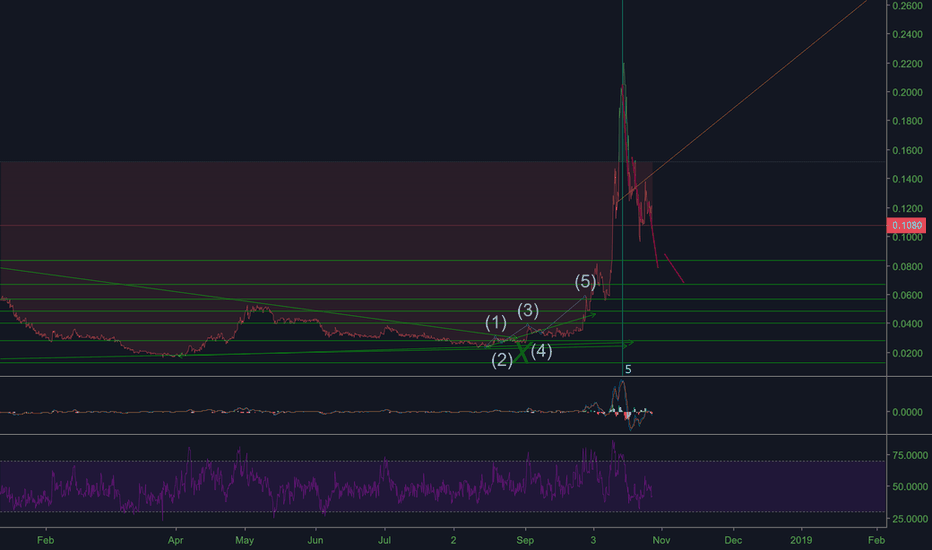This screenshot has width=932, height=550.
Task: Click the 75.0000 RSI axis label
Action: tap(909, 455)
